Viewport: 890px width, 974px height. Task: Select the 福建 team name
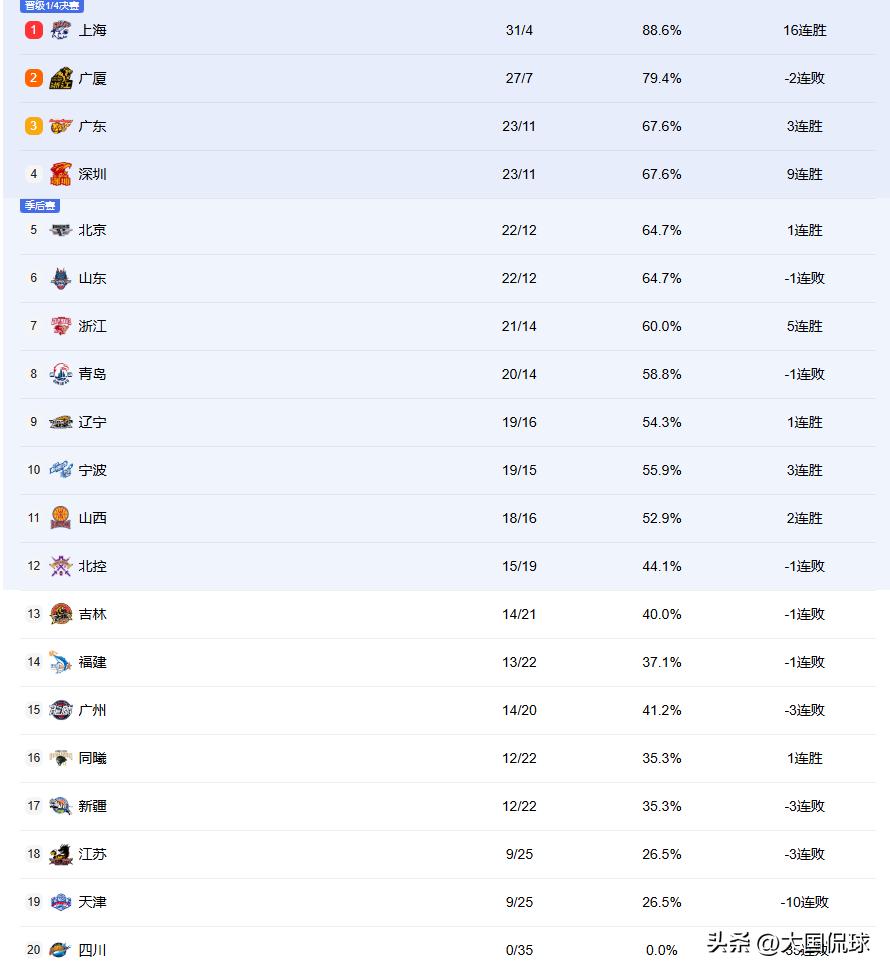(x=92, y=662)
